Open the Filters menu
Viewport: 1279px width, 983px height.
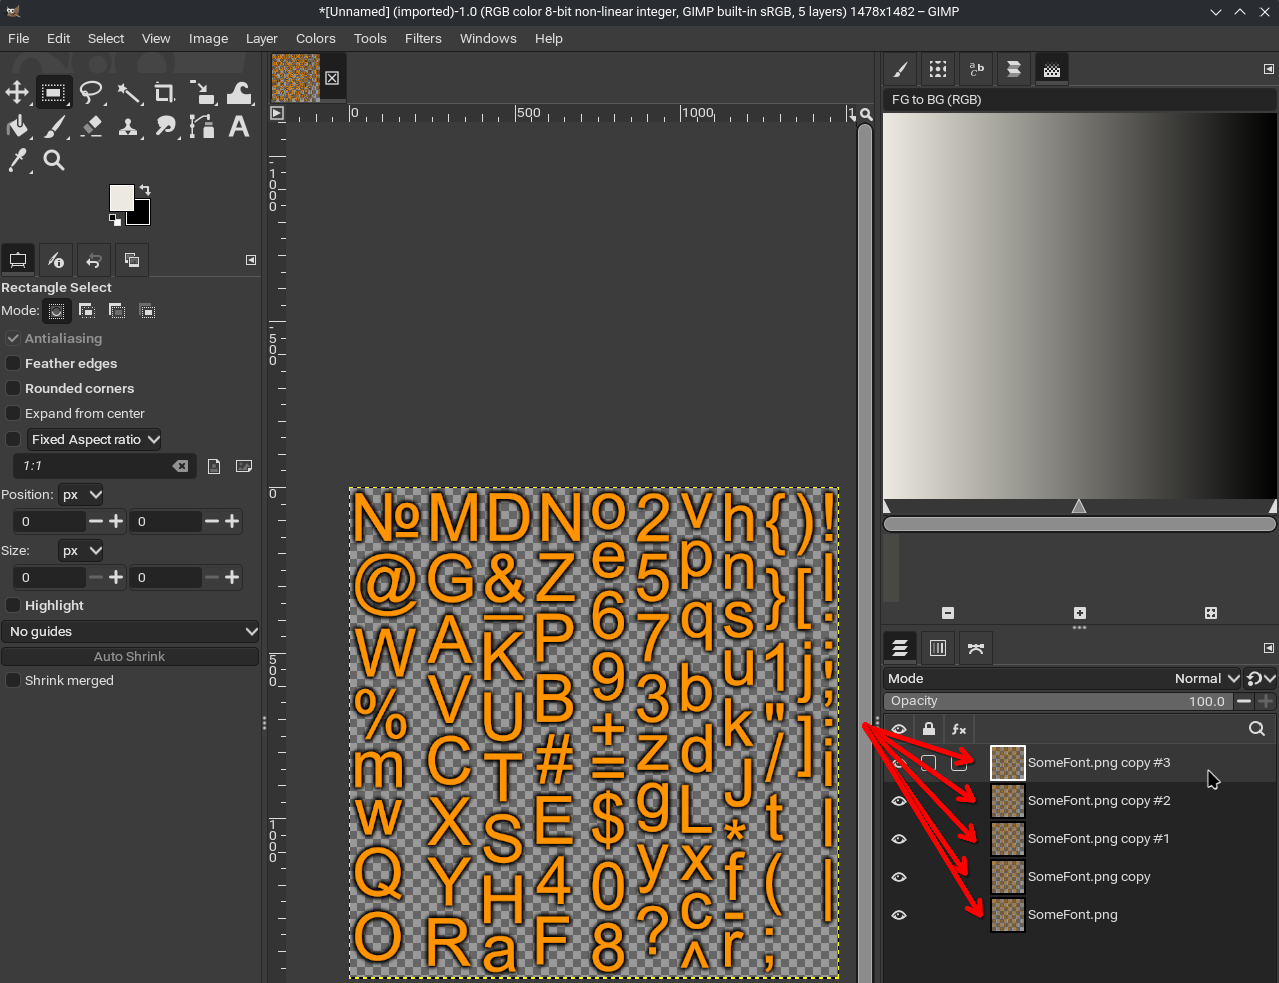point(423,38)
